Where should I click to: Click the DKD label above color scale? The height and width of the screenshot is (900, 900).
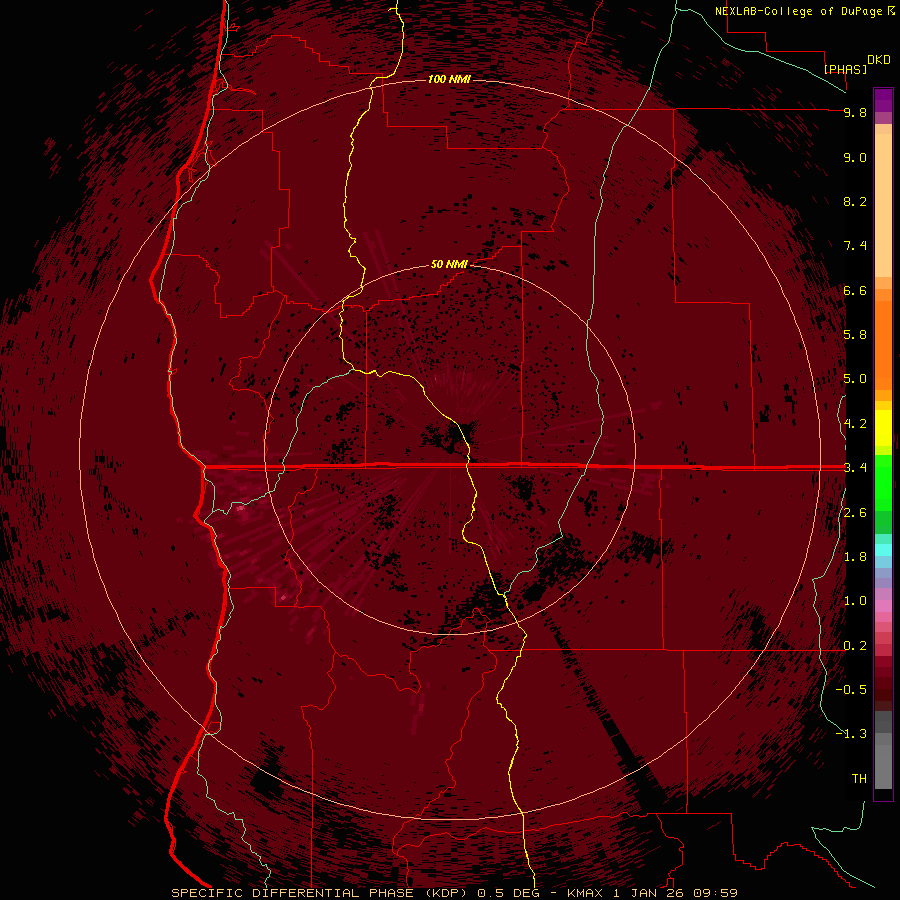click(879, 60)
